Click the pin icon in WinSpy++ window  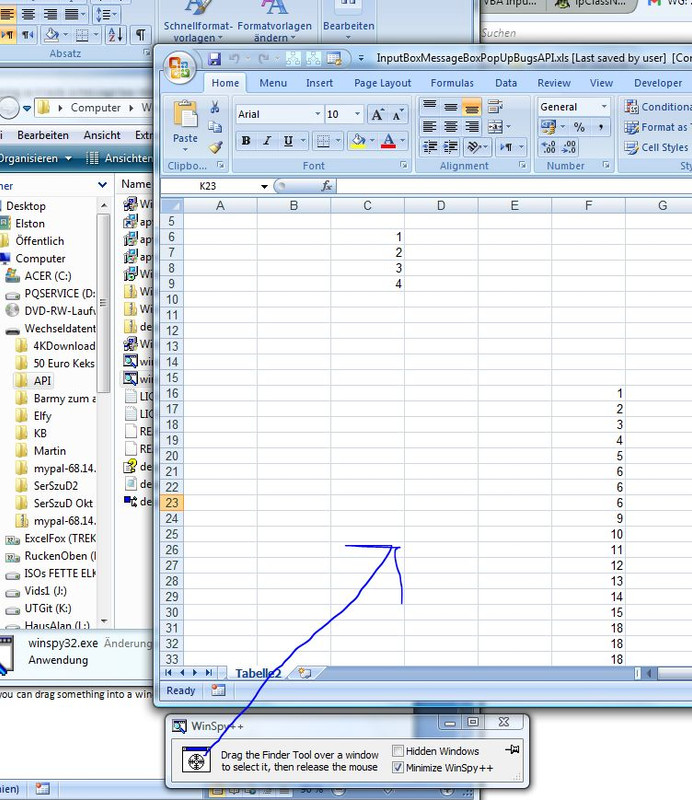(x=512, y=750)
